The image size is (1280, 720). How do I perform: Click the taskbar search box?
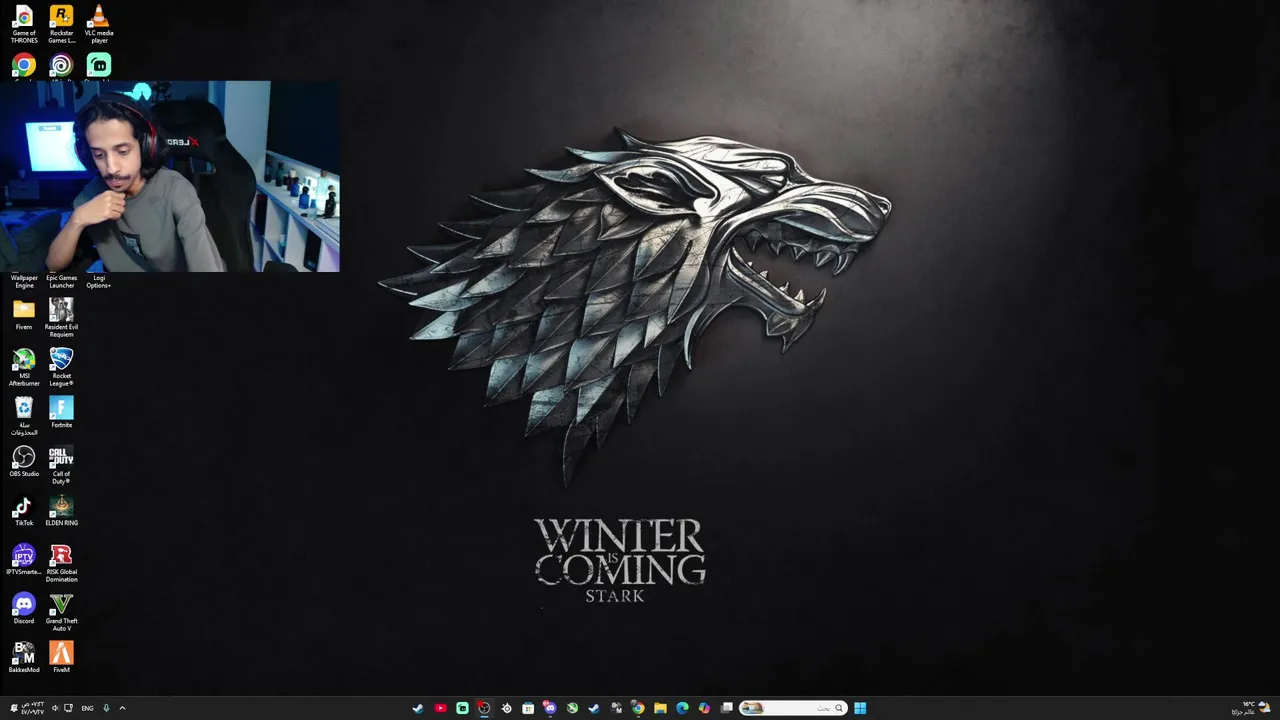coord(793,708)
